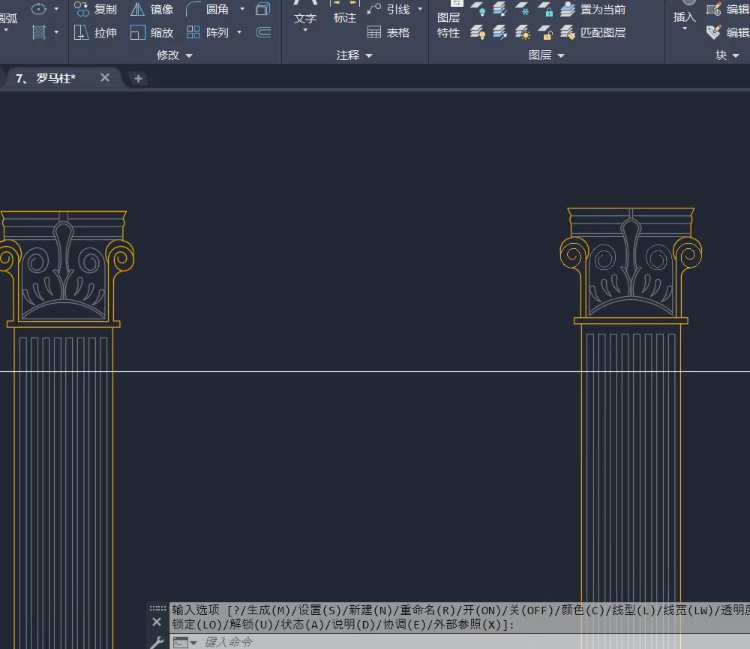Choose the 重命名(R) command option

pyautogui.click(x=428, y=610)
